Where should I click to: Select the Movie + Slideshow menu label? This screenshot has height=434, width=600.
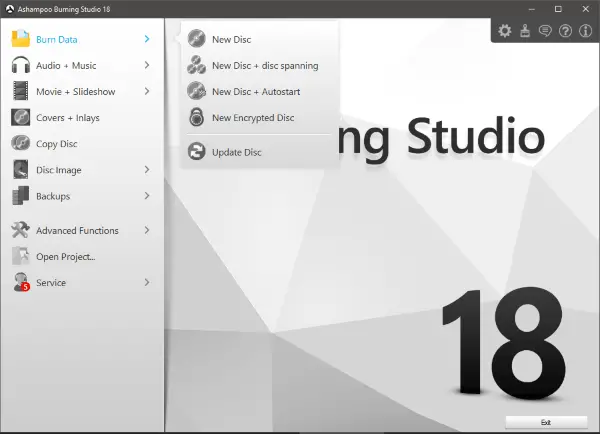point(76,91)
